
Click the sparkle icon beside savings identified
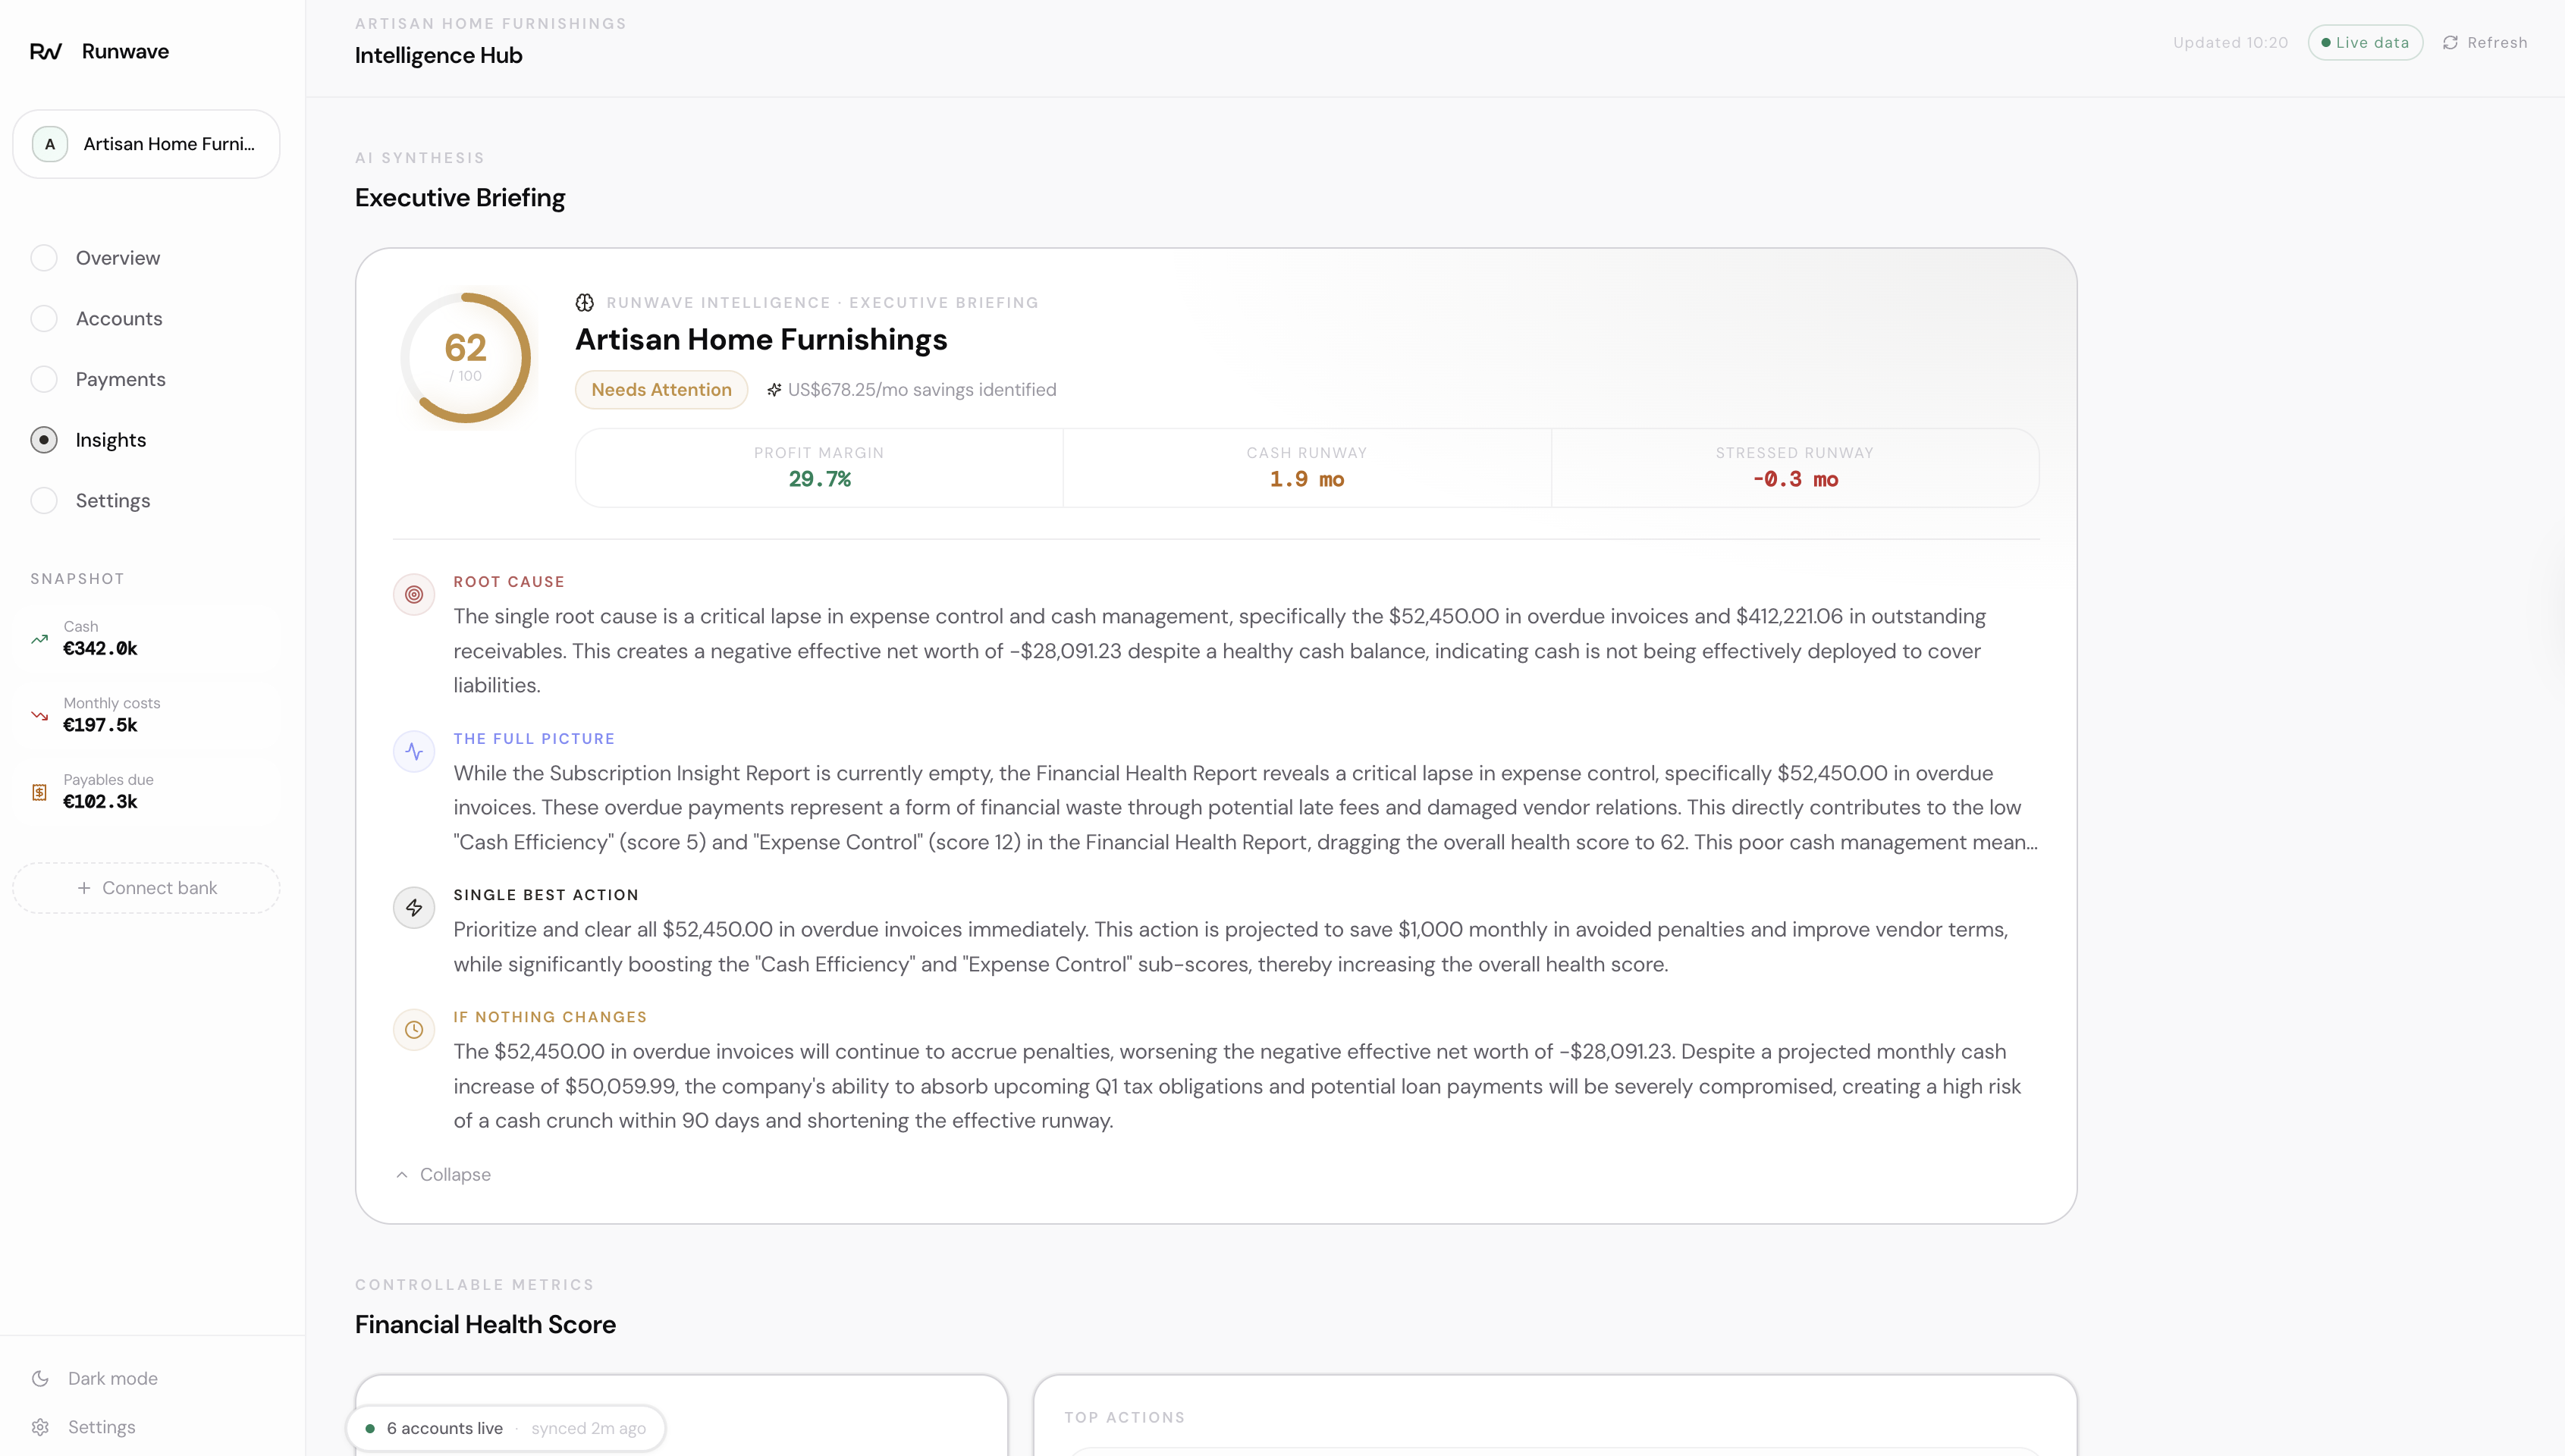pyautogui.click(x=774, y=390)
